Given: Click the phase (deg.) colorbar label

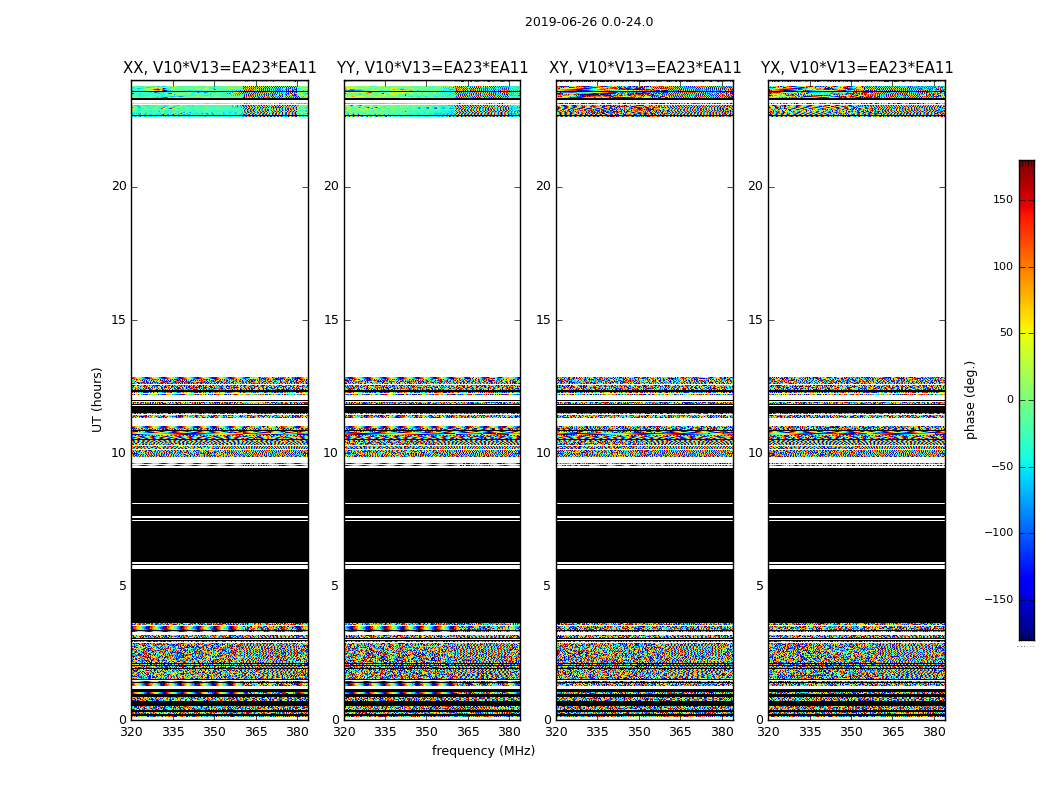Looking at the screenshot, I should tap(970, 400).
